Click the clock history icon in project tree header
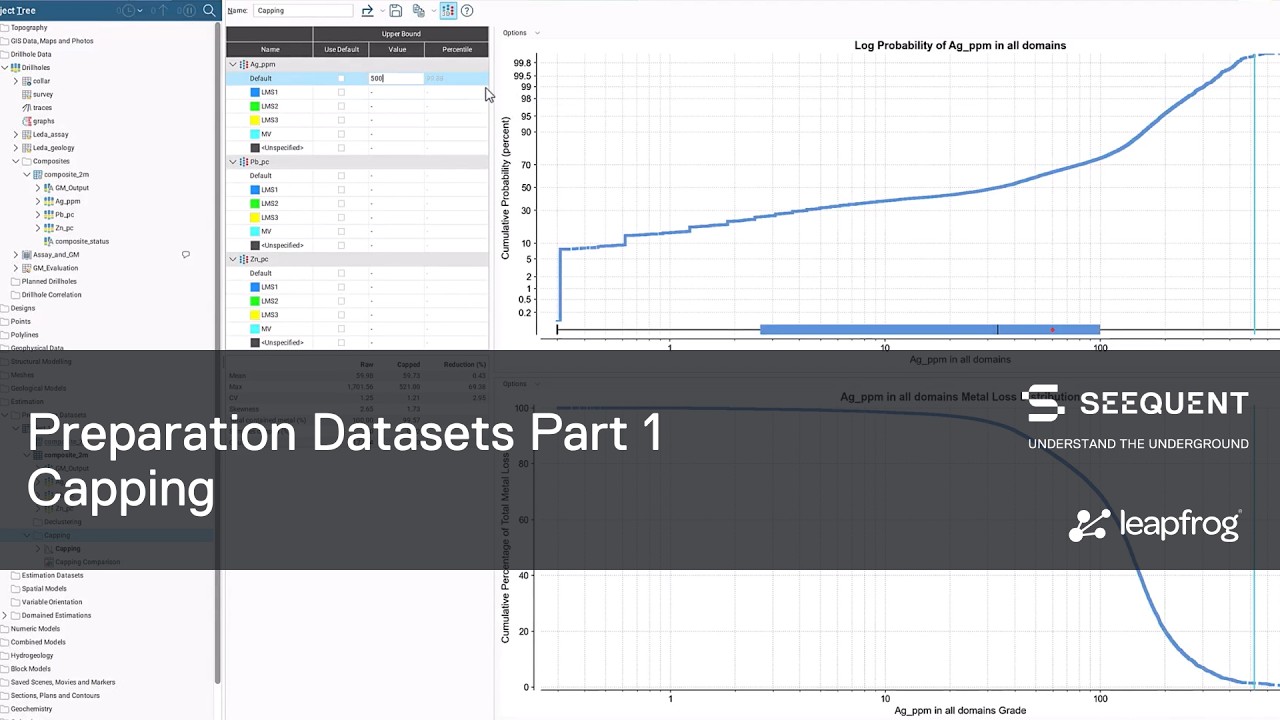The width and height of the screenshot is (1280, 720). point(128,10)
